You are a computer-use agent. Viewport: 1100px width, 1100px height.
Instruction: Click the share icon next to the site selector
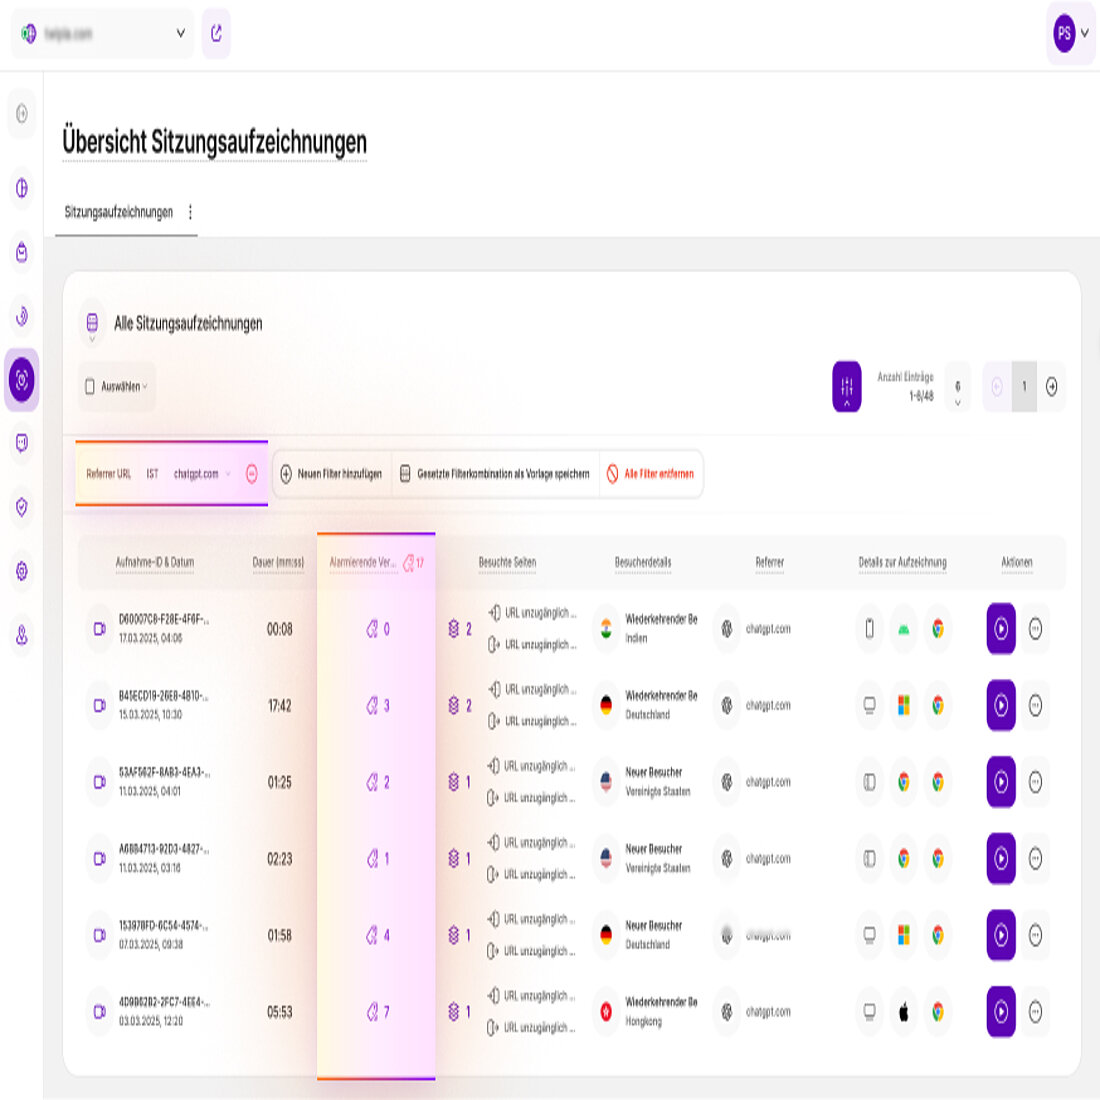click(x=215, y=31)
